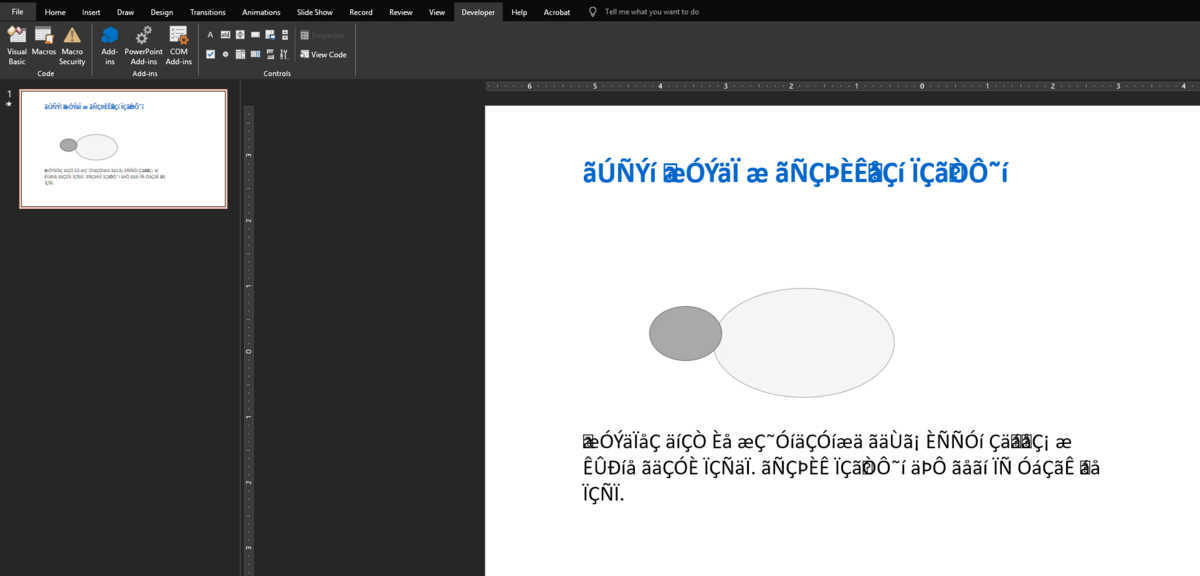Switch to the Transitions tab
1200x576 pixels.
(207, 12)
